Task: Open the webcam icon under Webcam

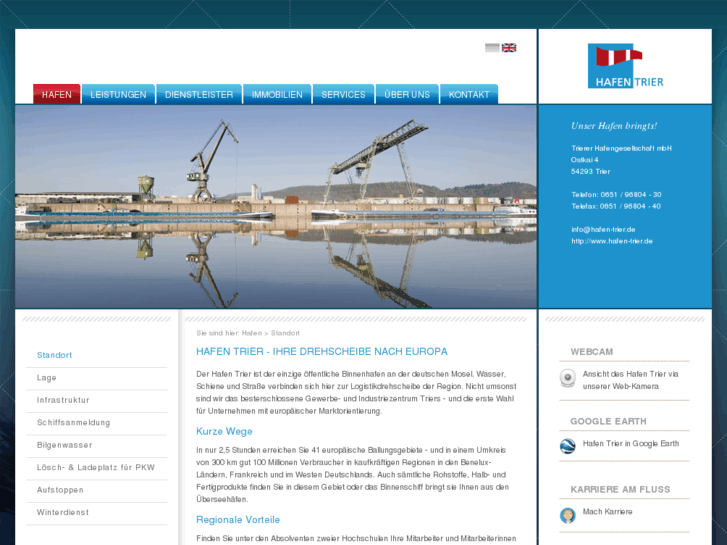Action: 568,378
